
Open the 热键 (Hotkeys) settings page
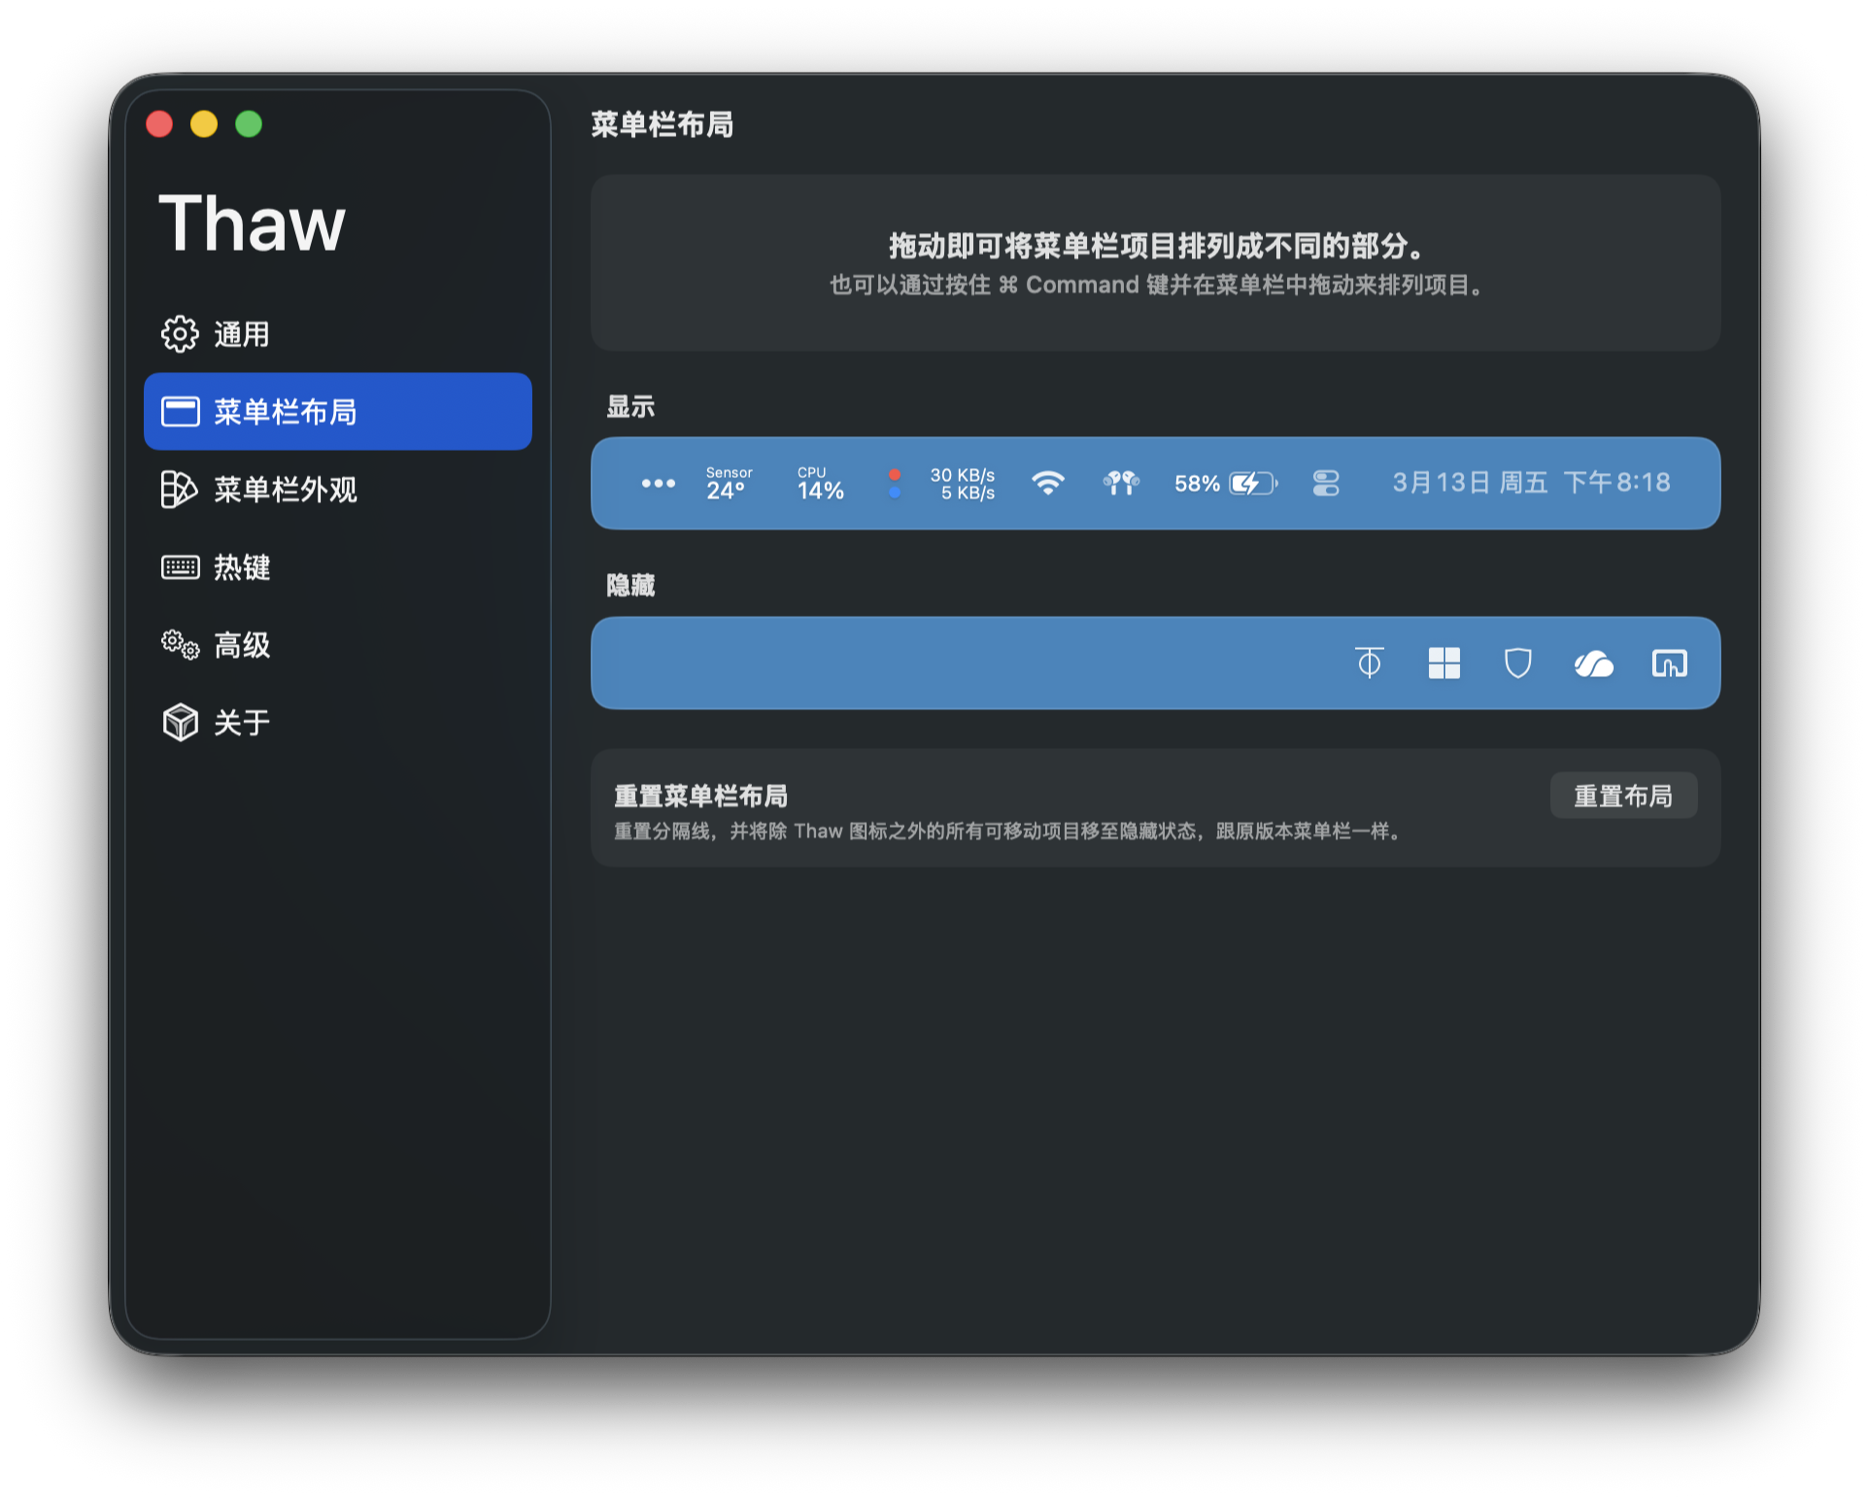pyautogui.click(x=242, y=568)
